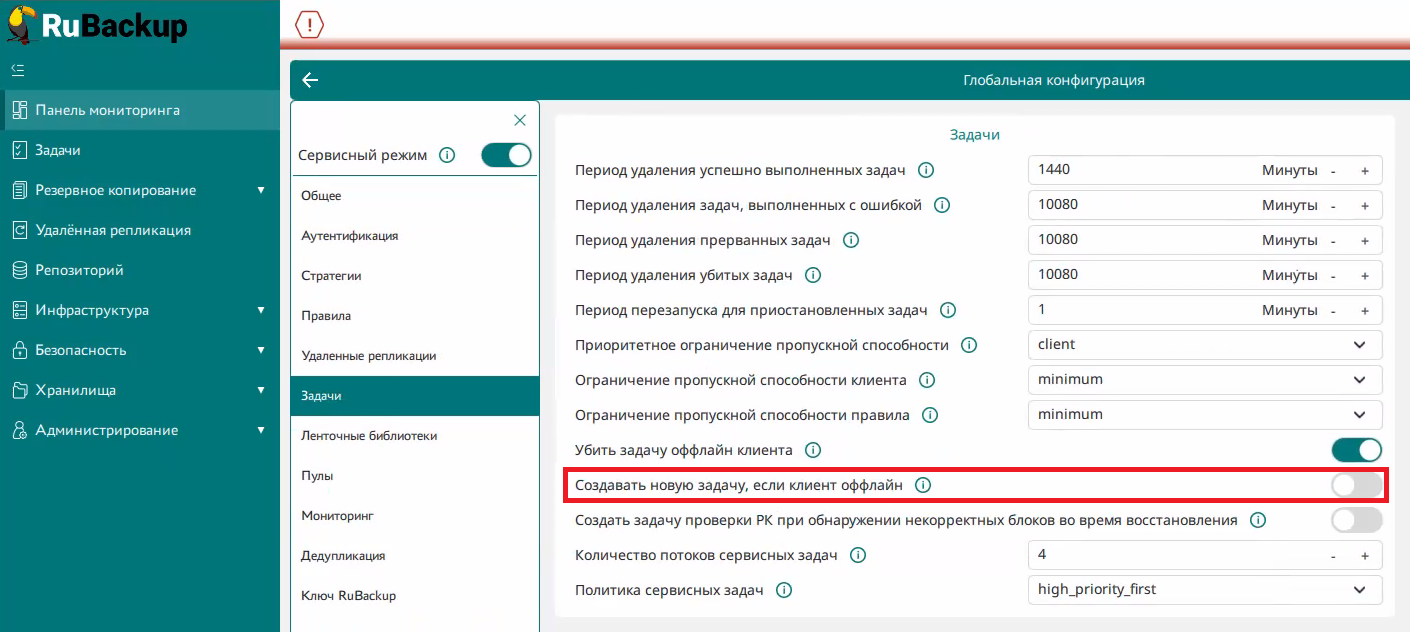
Task: Open the Стратегии configuration section
Action: [415, 276]
